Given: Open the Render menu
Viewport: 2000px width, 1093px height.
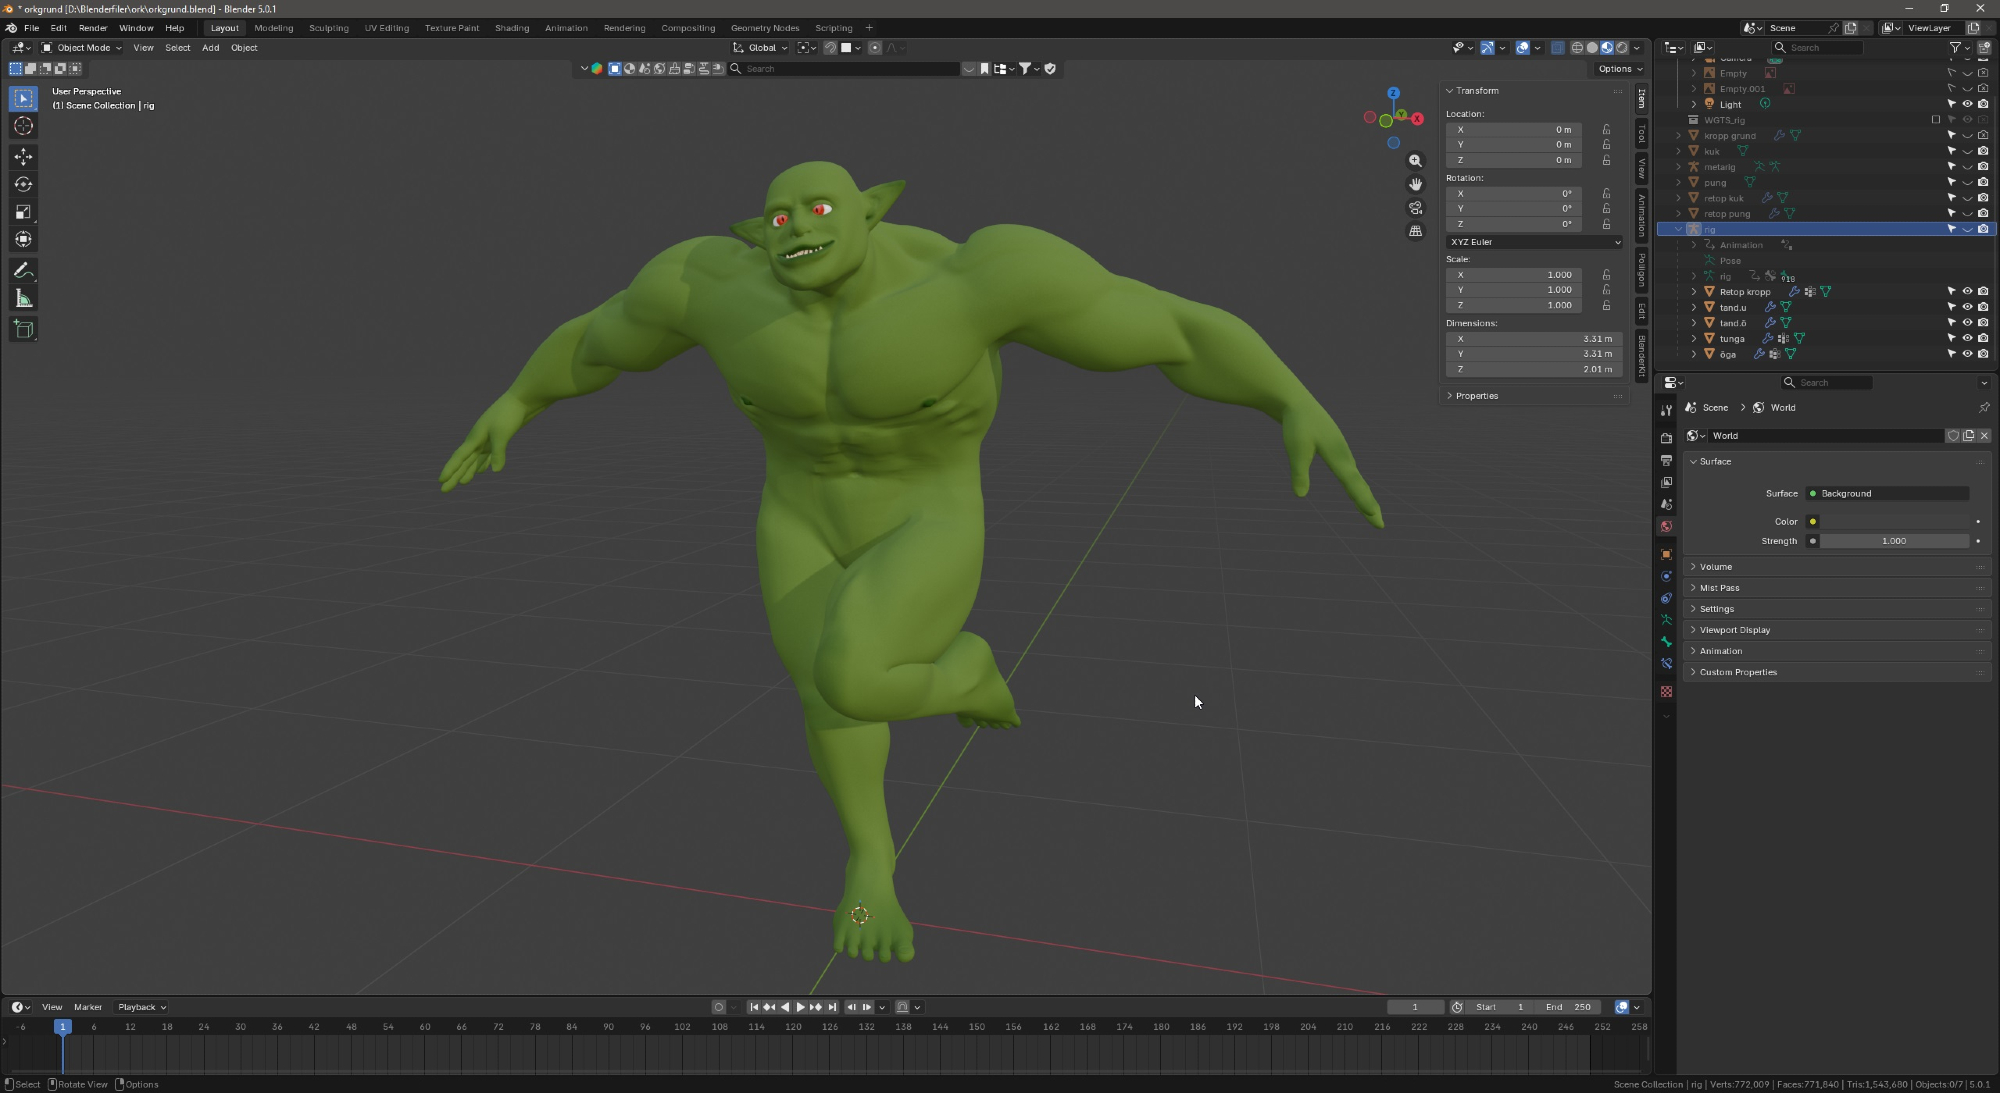Looking at the screenshot, I should click(x=93, y=28).
